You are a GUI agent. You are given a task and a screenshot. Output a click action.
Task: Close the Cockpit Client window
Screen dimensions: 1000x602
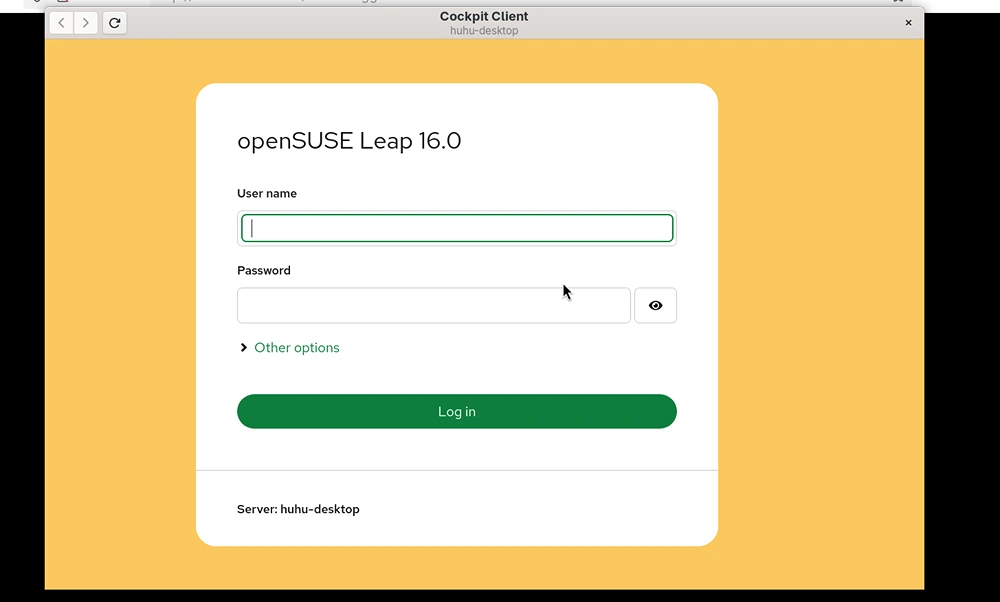point(908,23)
